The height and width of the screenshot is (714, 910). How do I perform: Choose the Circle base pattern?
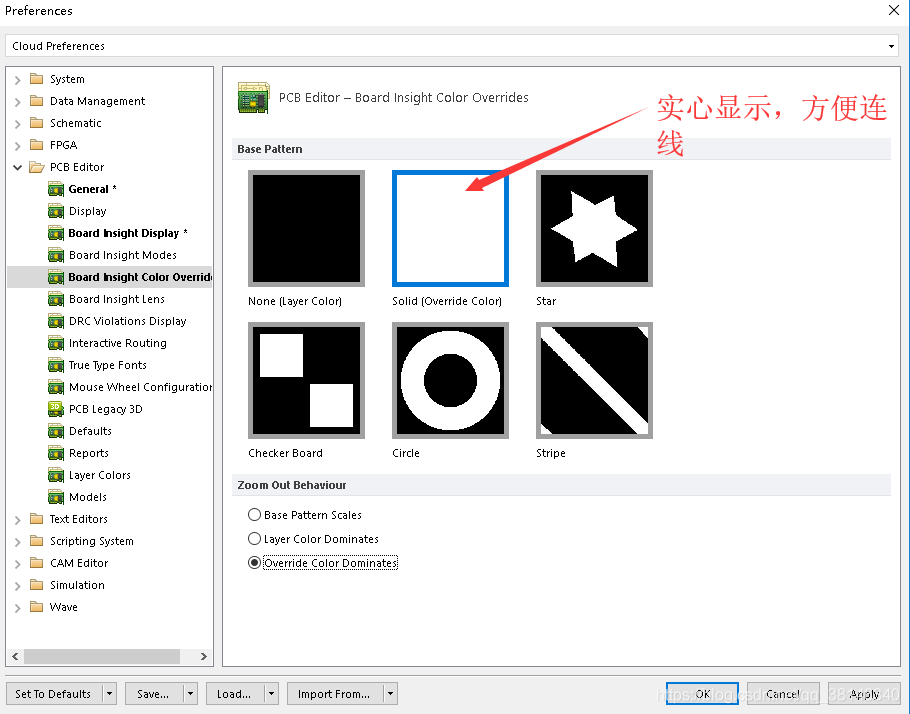pyautogui.click(x=450, y=380)
